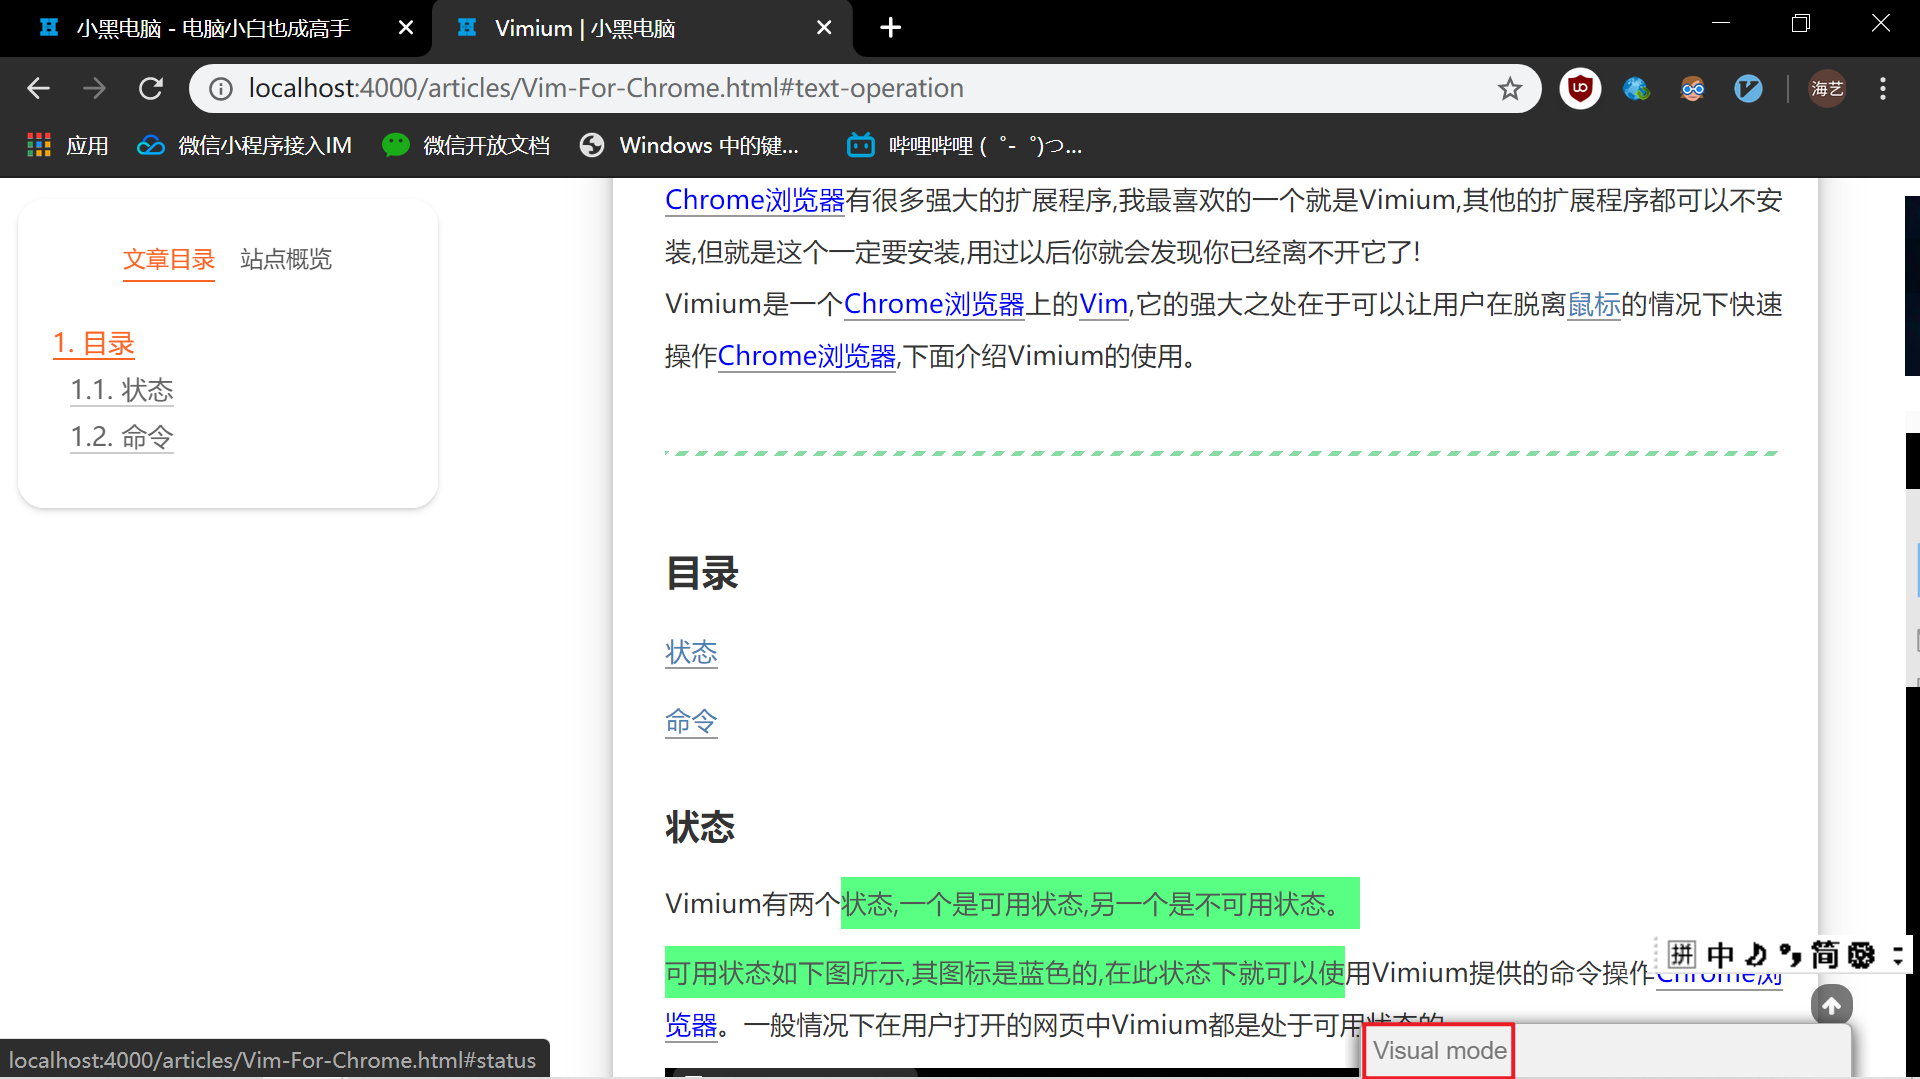Close the Vimium | 小黑电脑 tab
The height and width of the screenshot is (1079, 1920).
point(824,28)
